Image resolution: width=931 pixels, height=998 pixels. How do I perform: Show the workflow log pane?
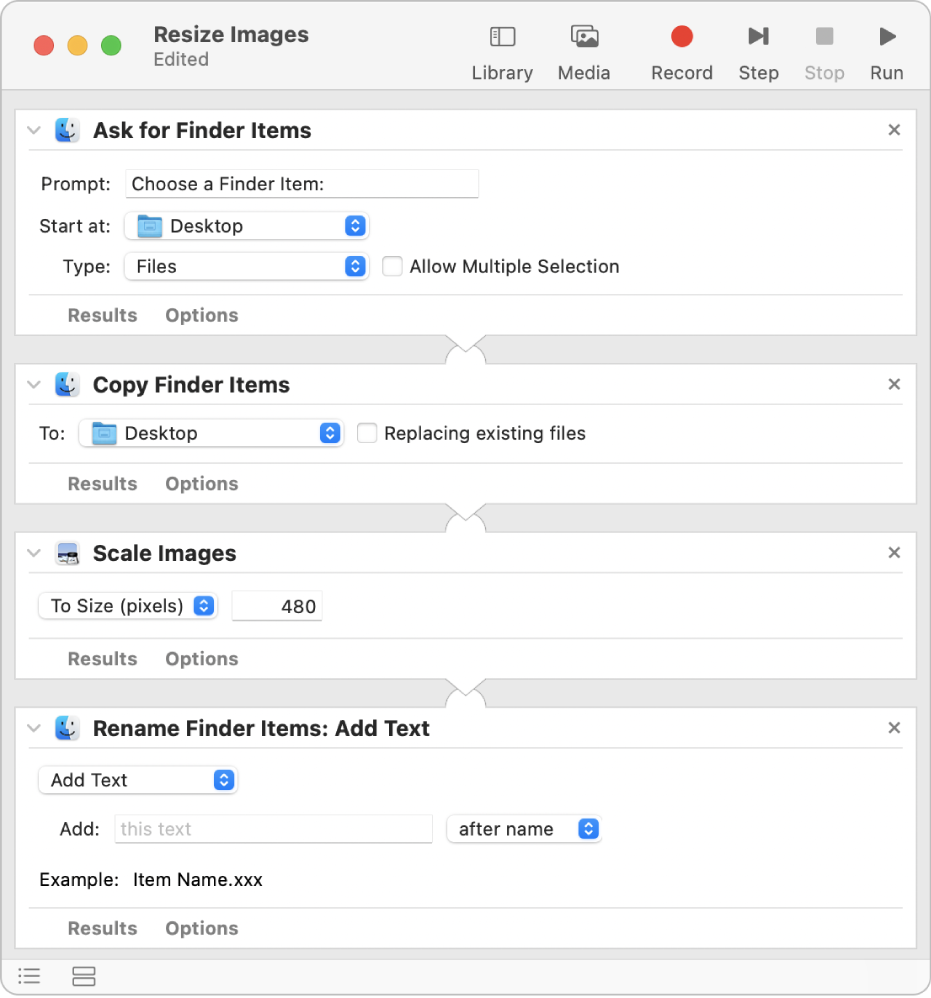[x=29, y=977]
